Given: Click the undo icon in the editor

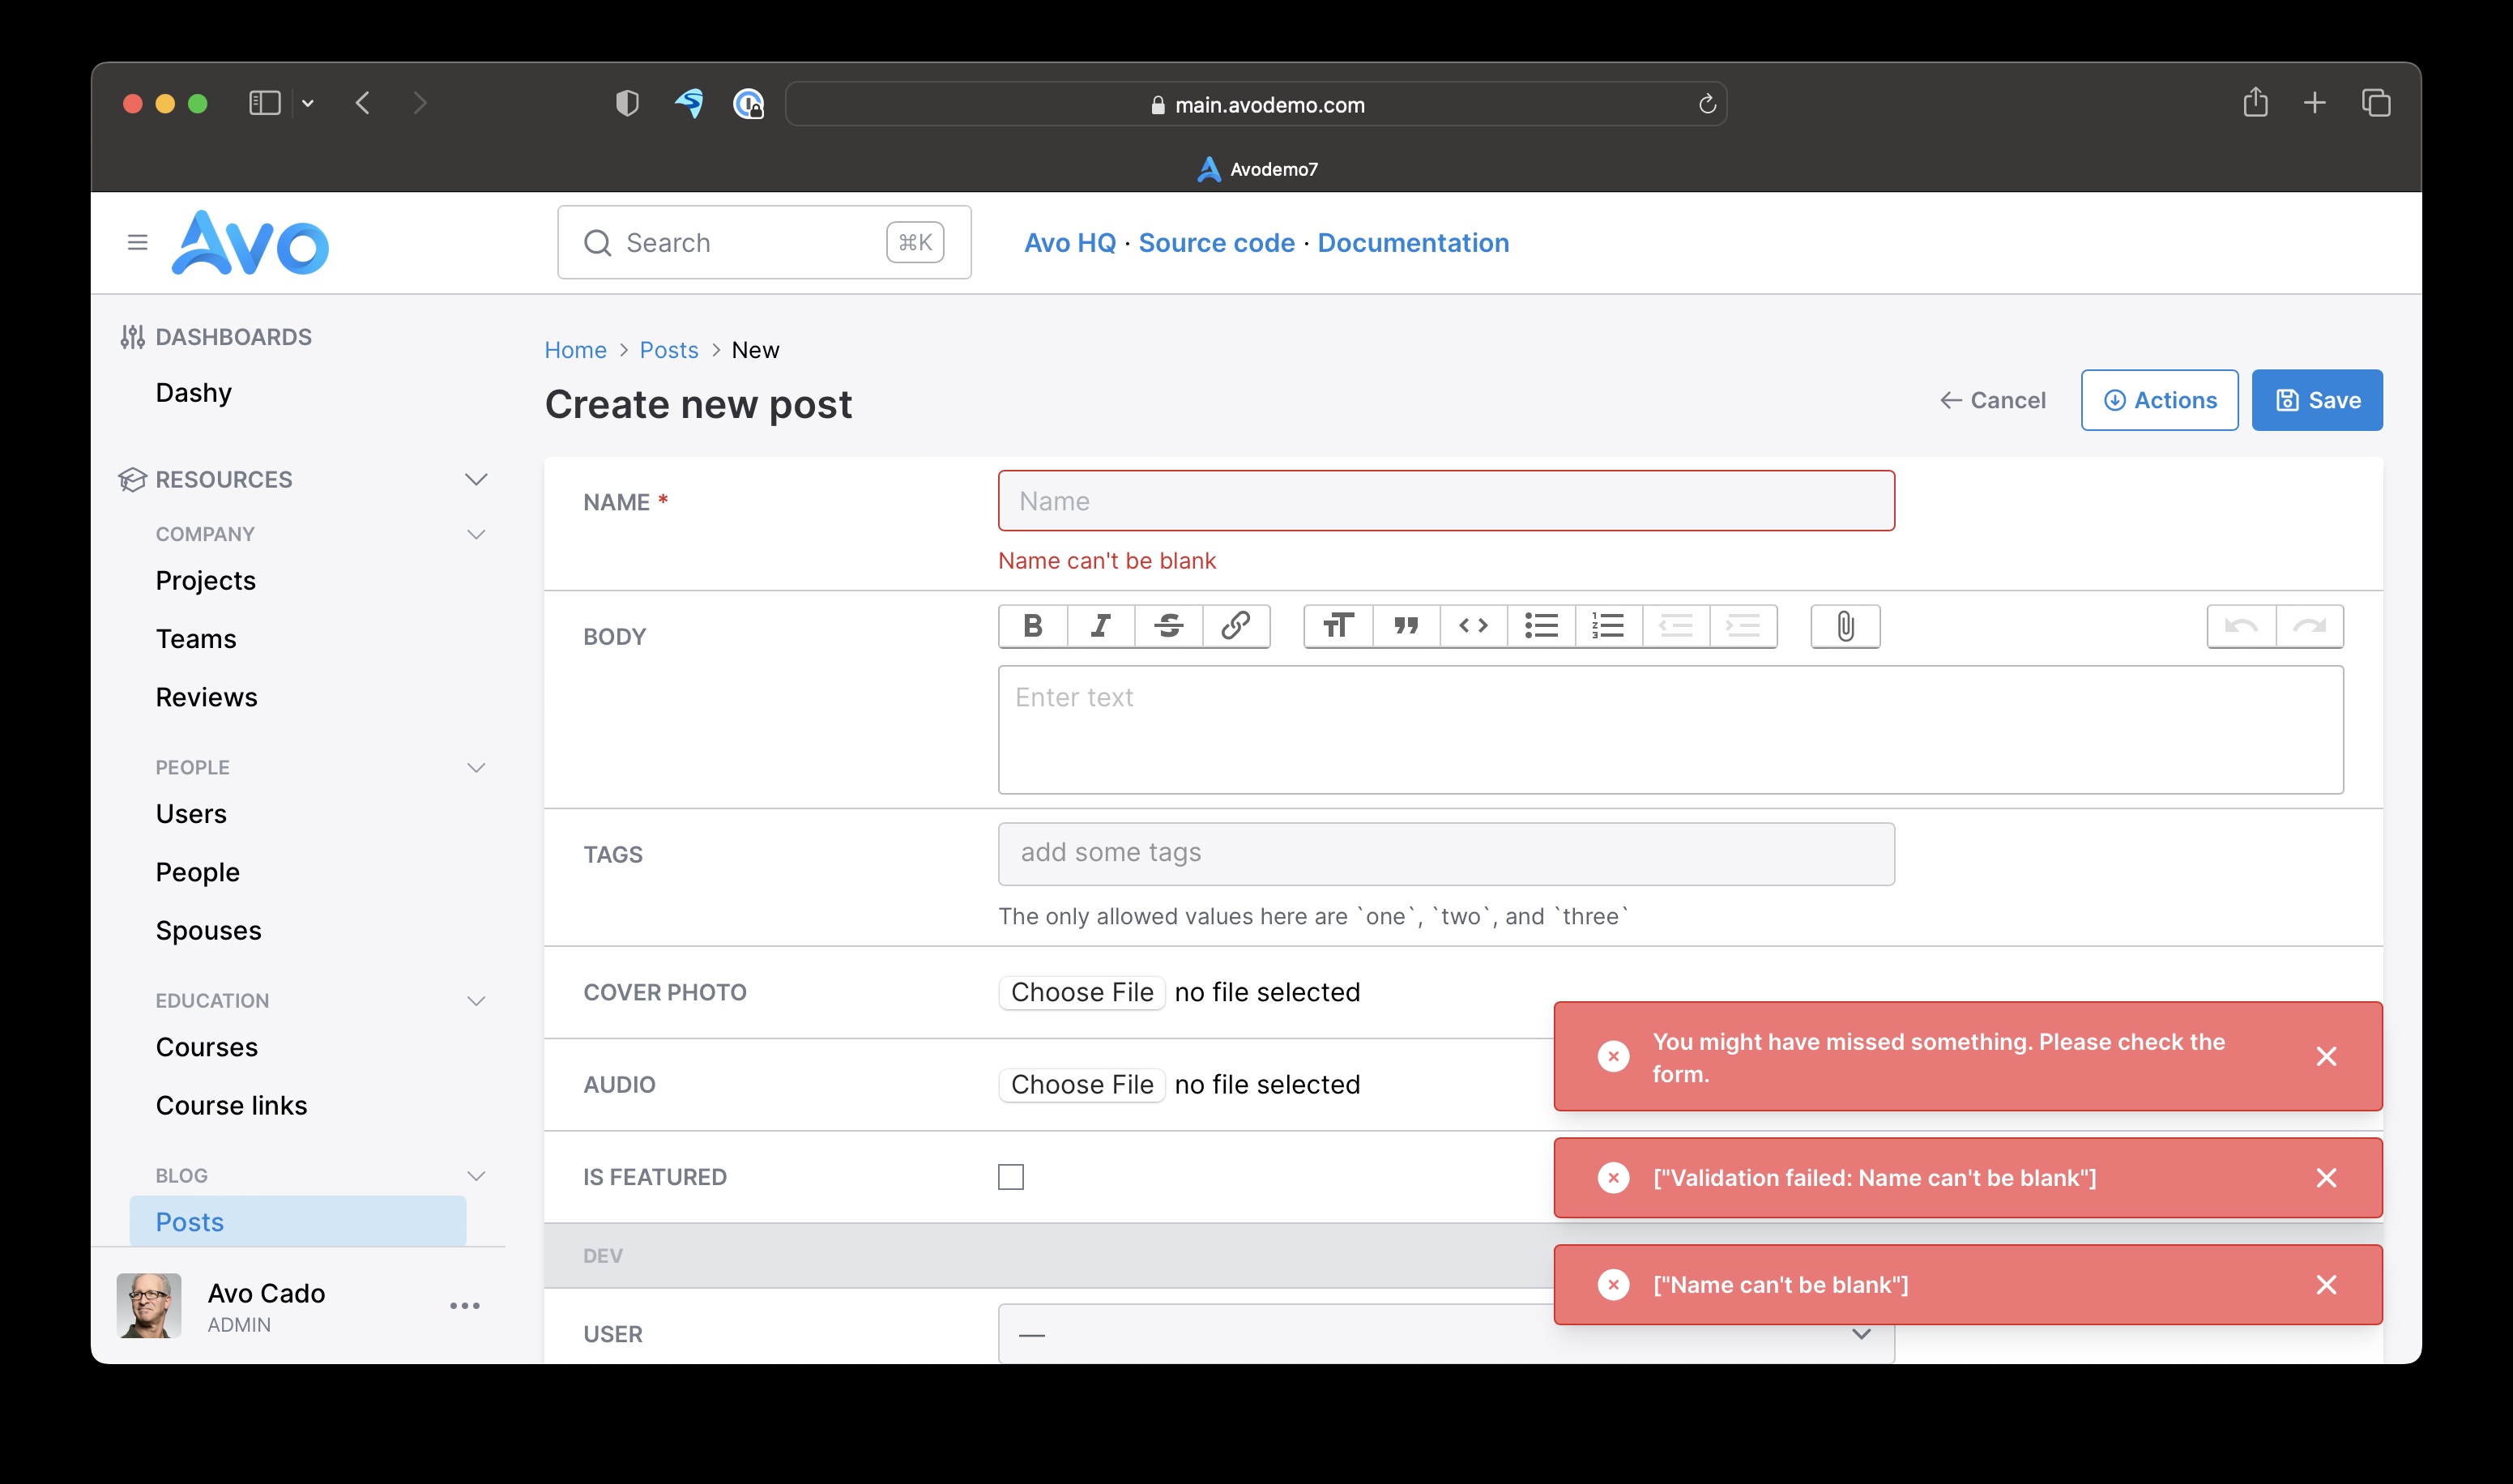Looking at the screenshot, I should click(2243, 626).
